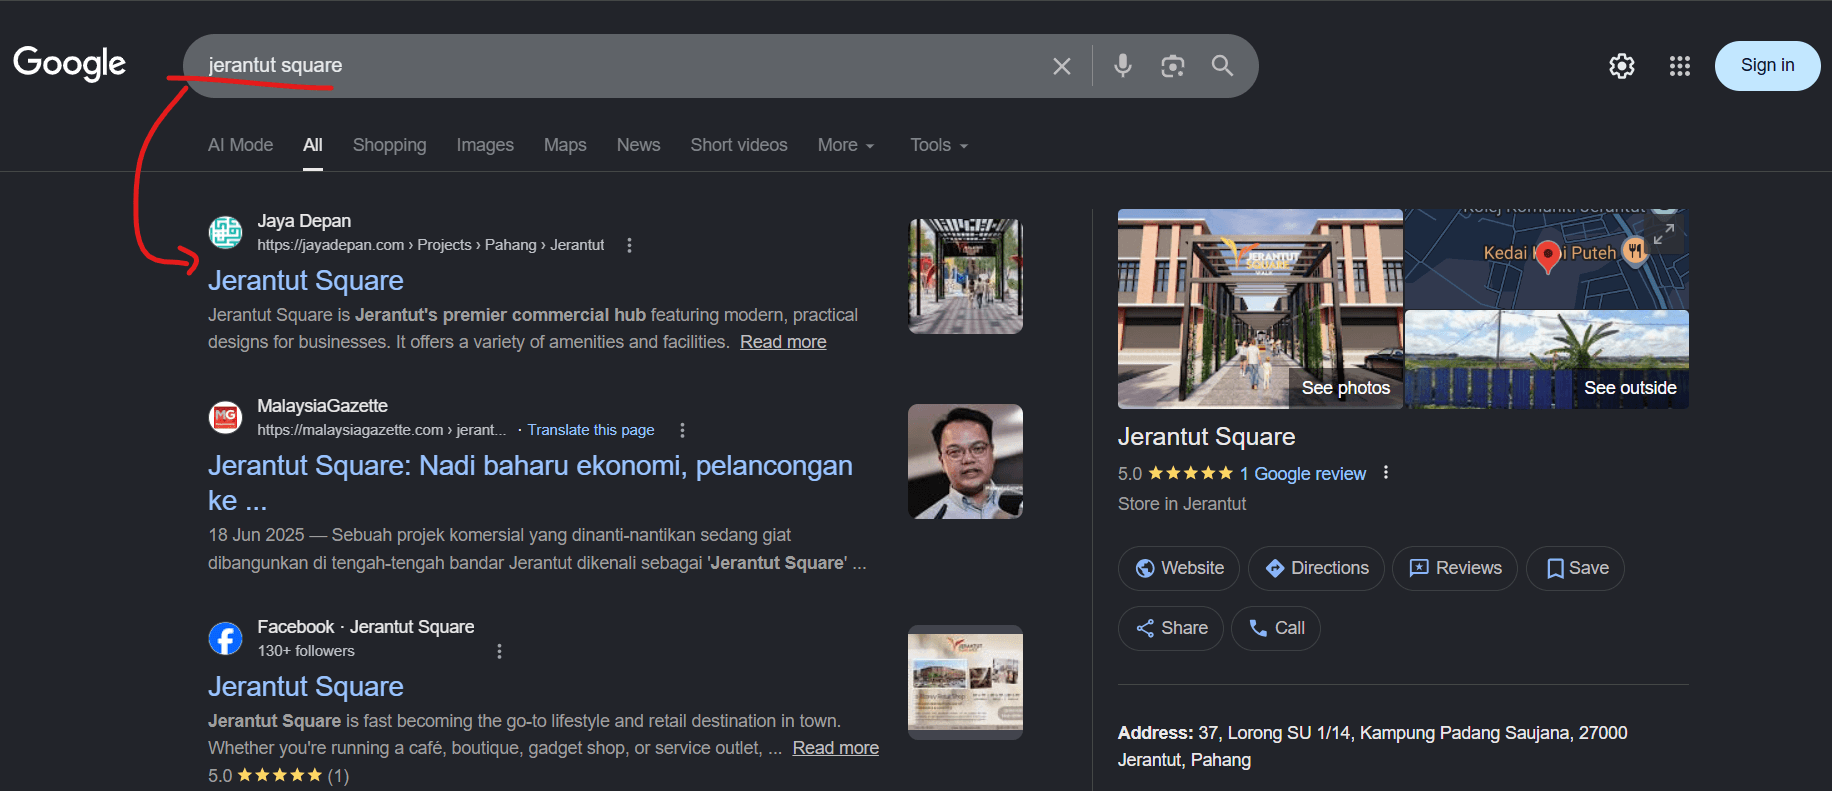
Task: Open the Maps tab
Action: click(x=565, y=145)
